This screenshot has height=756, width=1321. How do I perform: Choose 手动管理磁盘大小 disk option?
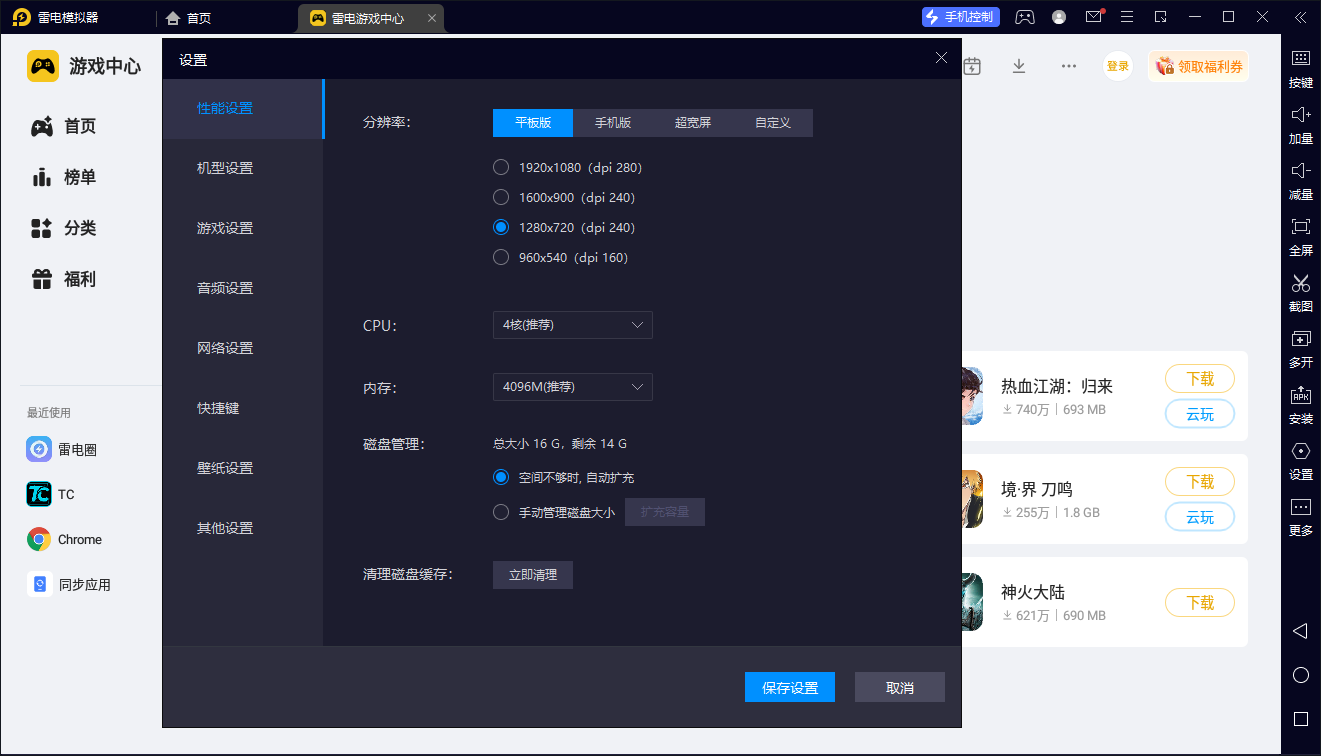point(554,512)
